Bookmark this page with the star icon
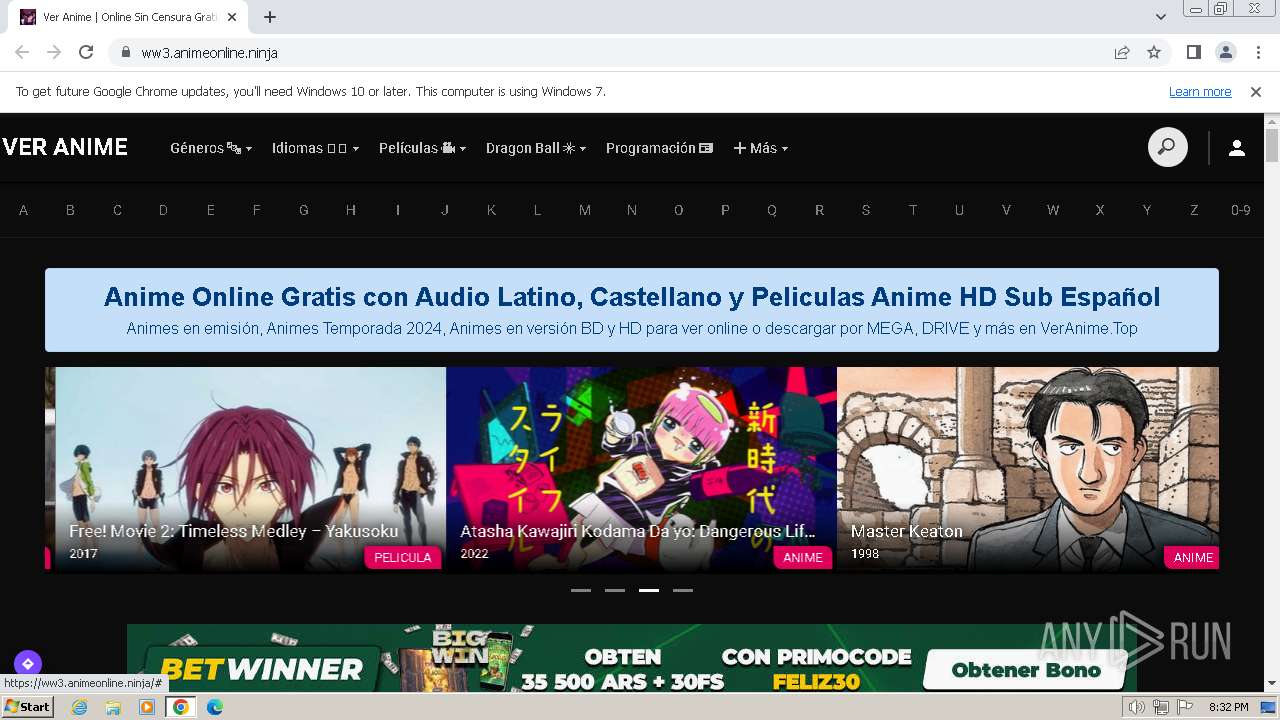Image resolution: width=1280 pixels, height=720 pixels. [x=1154, y=52]
